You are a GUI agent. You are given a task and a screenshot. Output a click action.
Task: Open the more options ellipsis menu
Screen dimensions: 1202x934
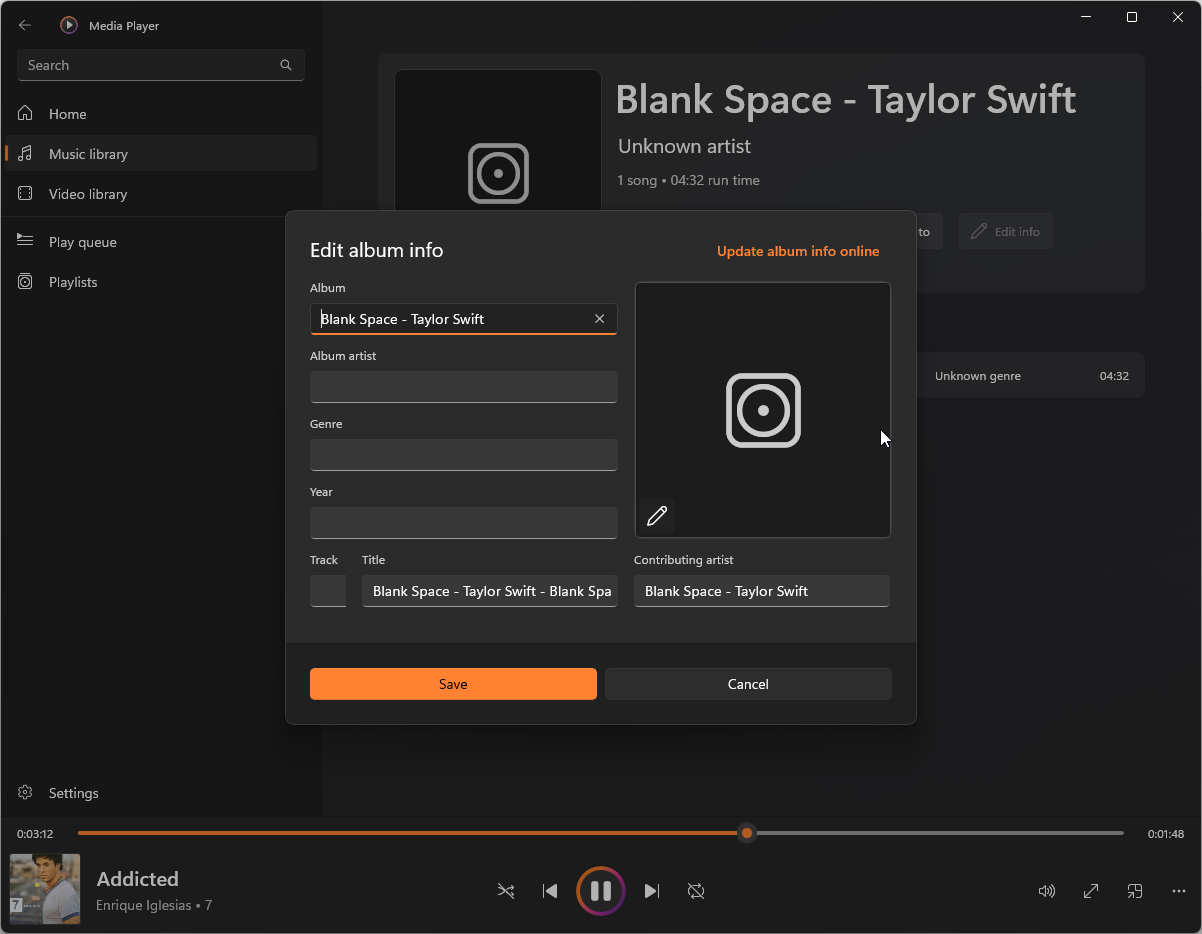click(x=1179, y=891)
